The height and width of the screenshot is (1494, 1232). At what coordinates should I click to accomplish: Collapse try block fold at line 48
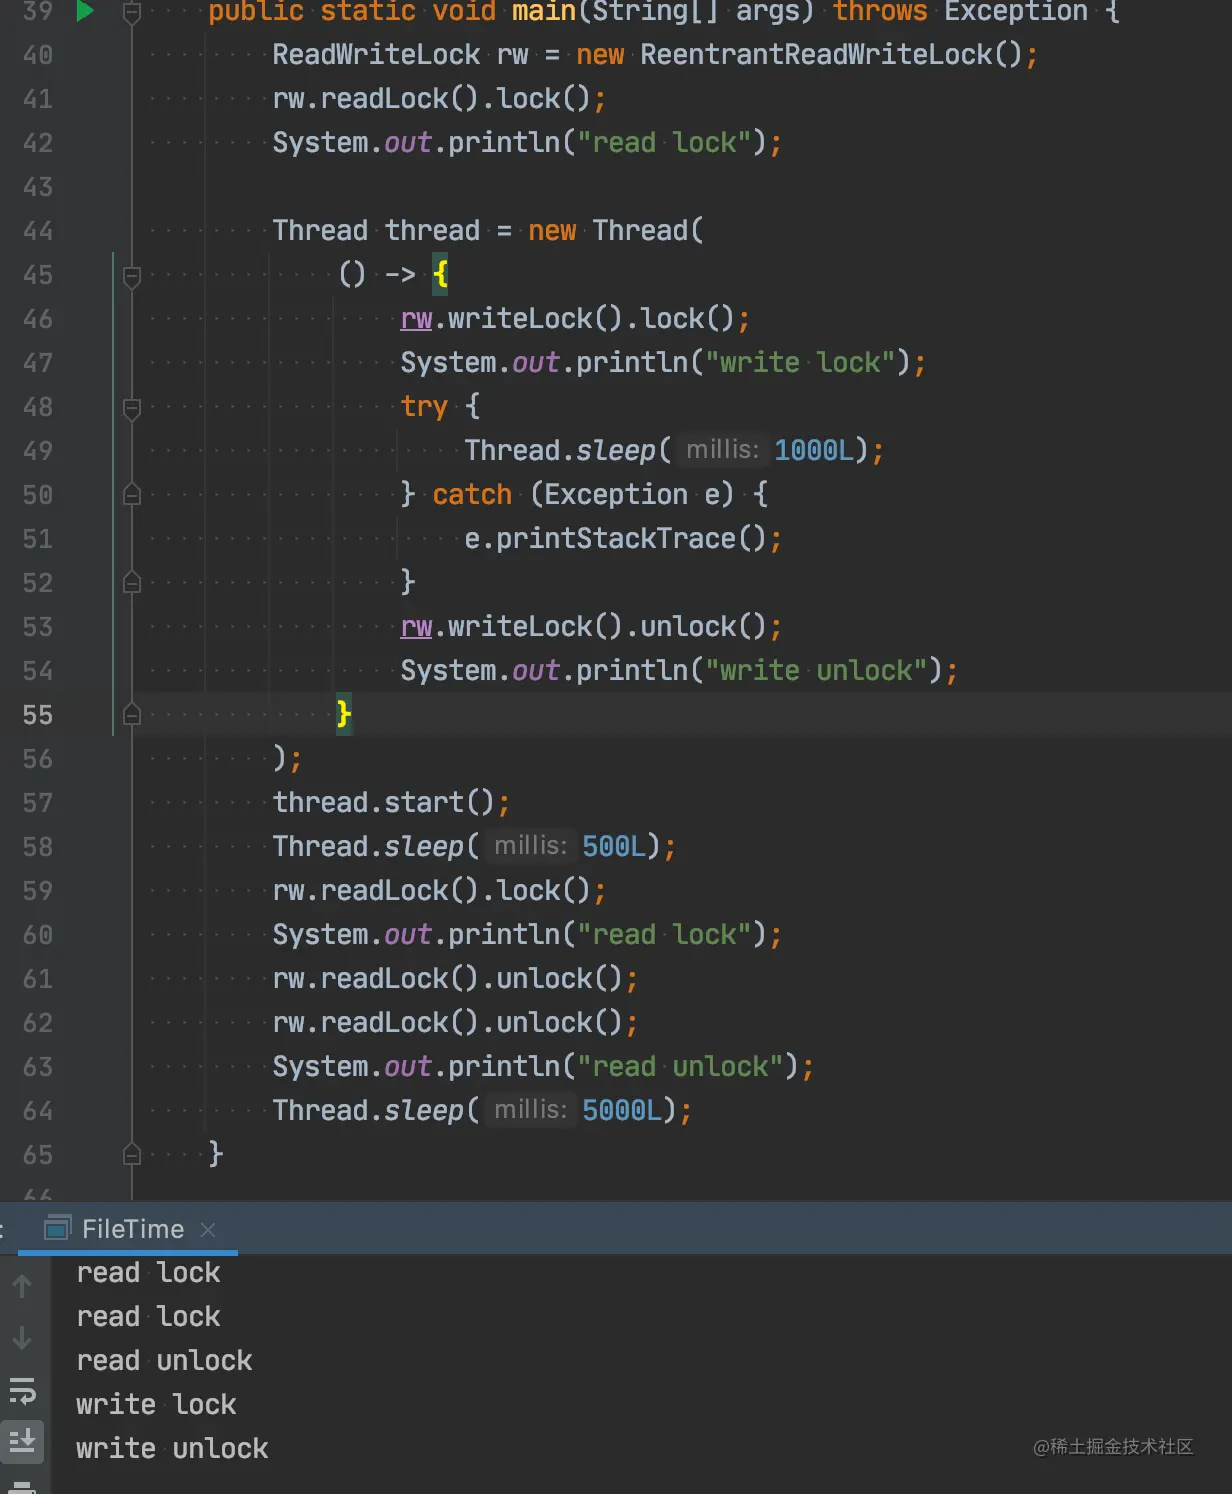click(x=131, y=407)
